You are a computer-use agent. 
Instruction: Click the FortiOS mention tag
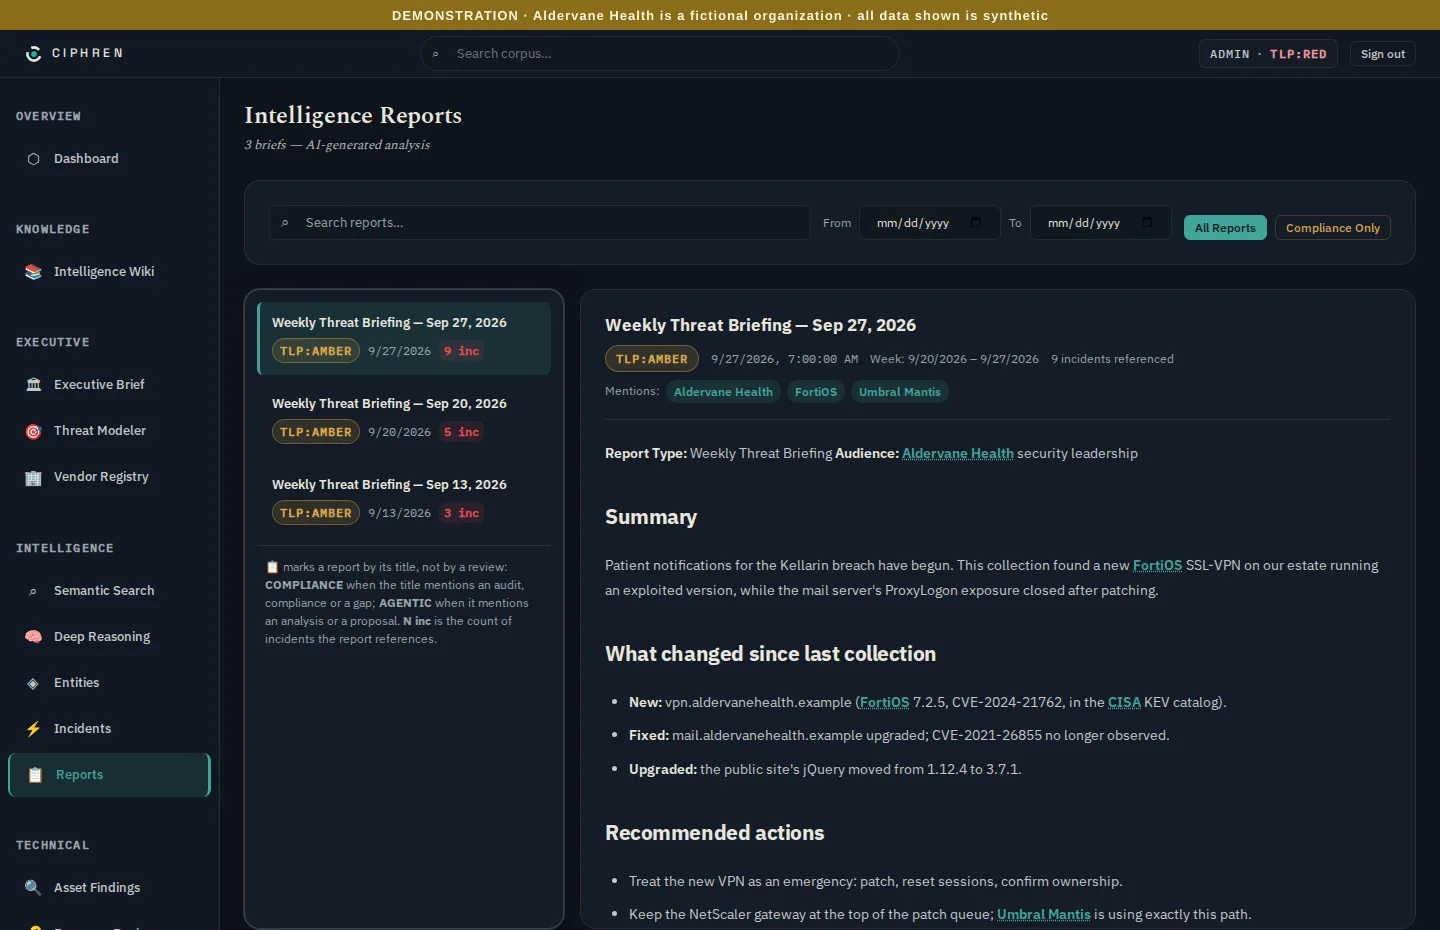click(x=816, y=392)
